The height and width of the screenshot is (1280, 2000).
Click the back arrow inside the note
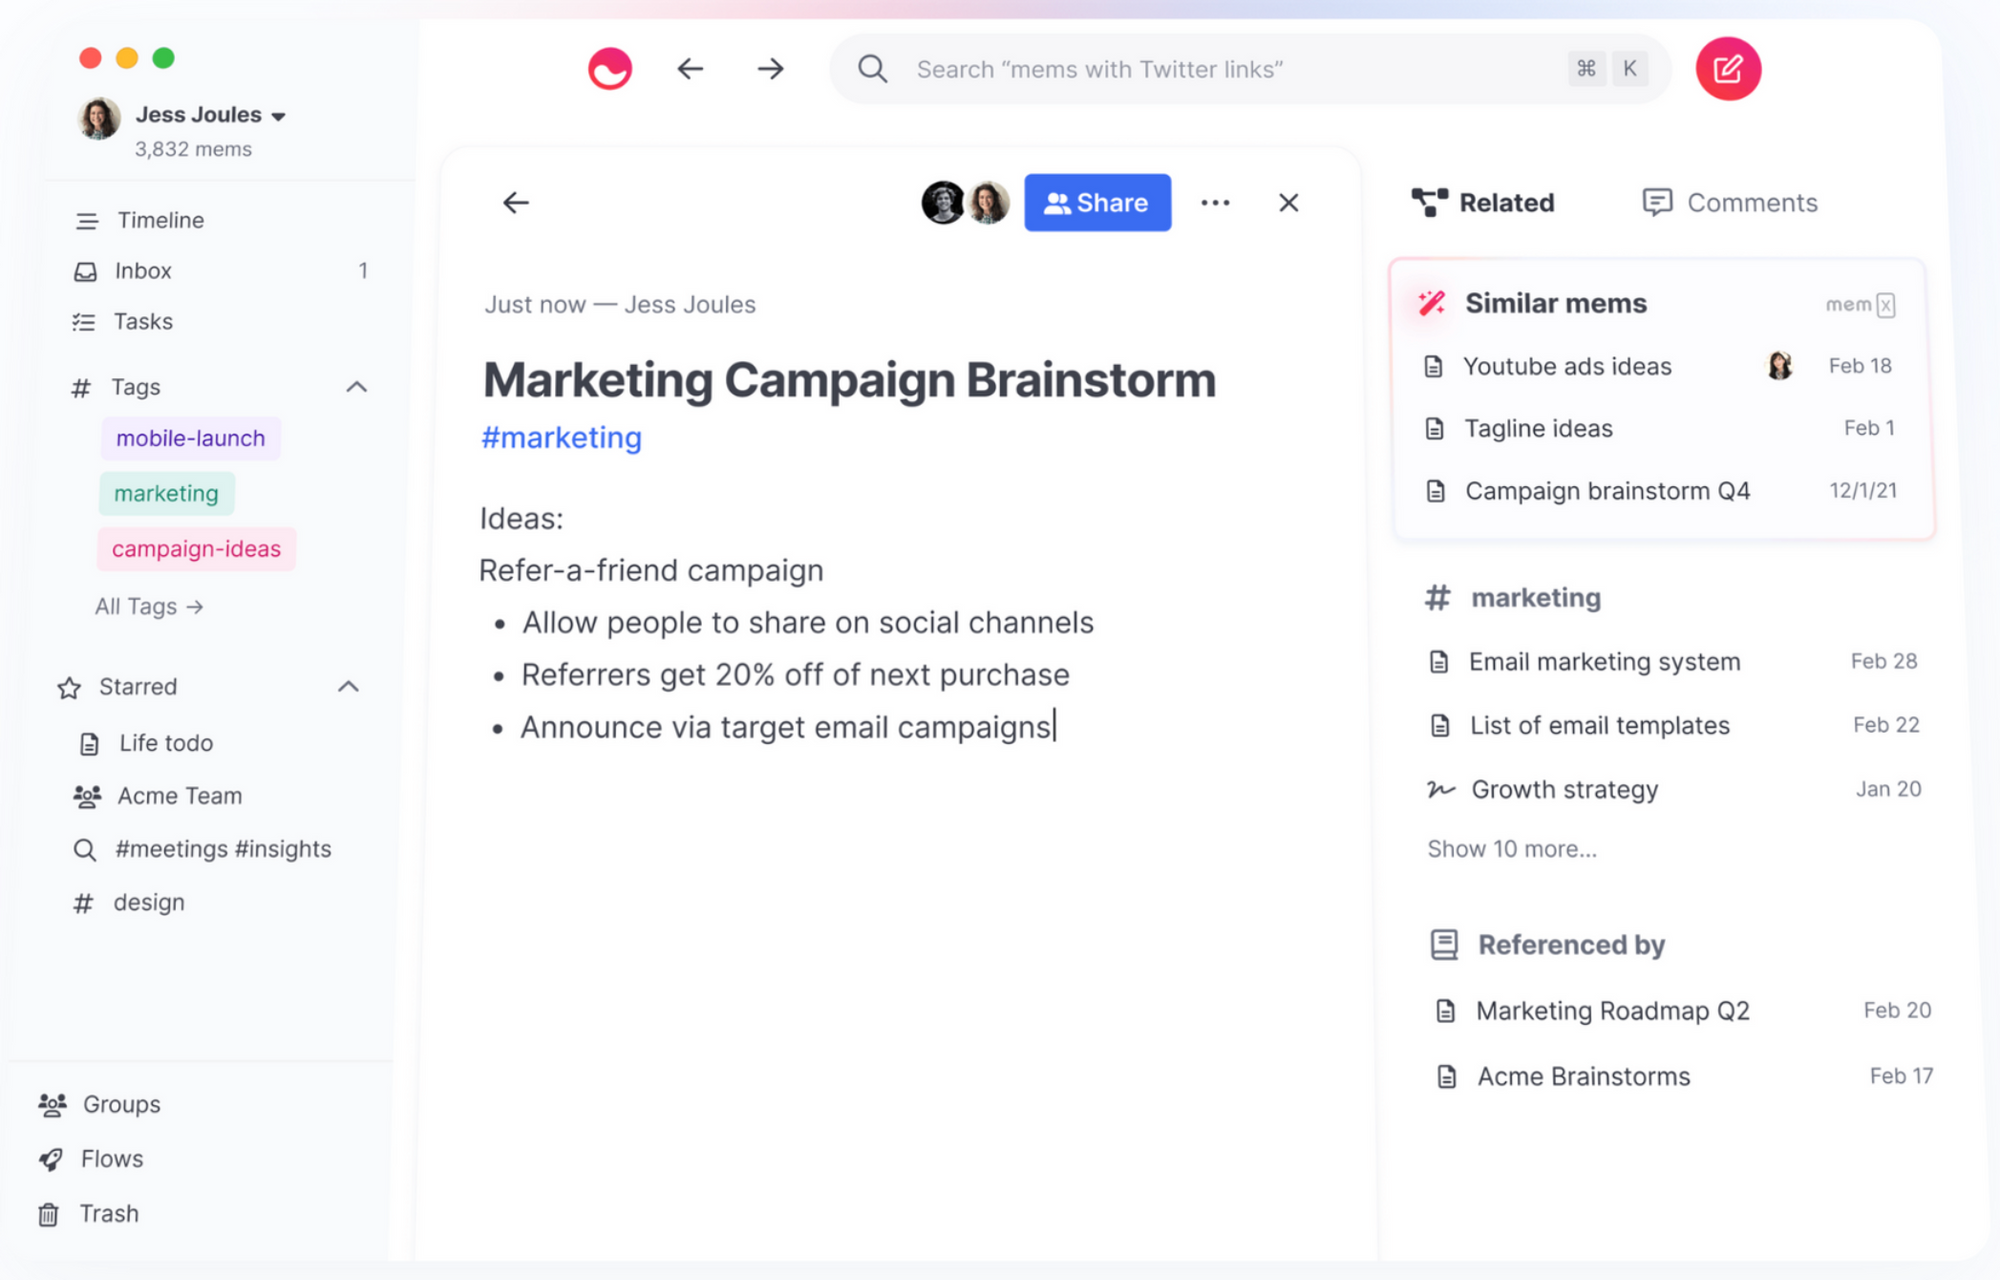click(x=516, y=203)
